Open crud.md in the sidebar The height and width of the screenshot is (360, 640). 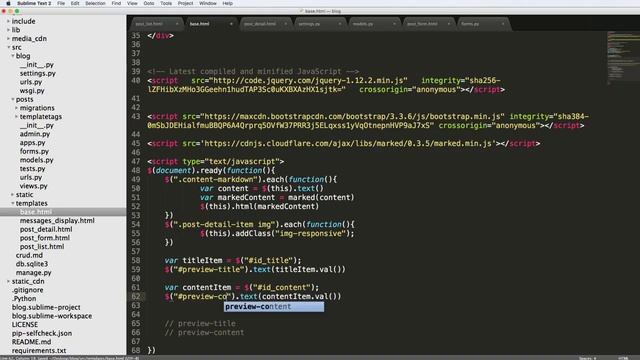click(29, 256)
